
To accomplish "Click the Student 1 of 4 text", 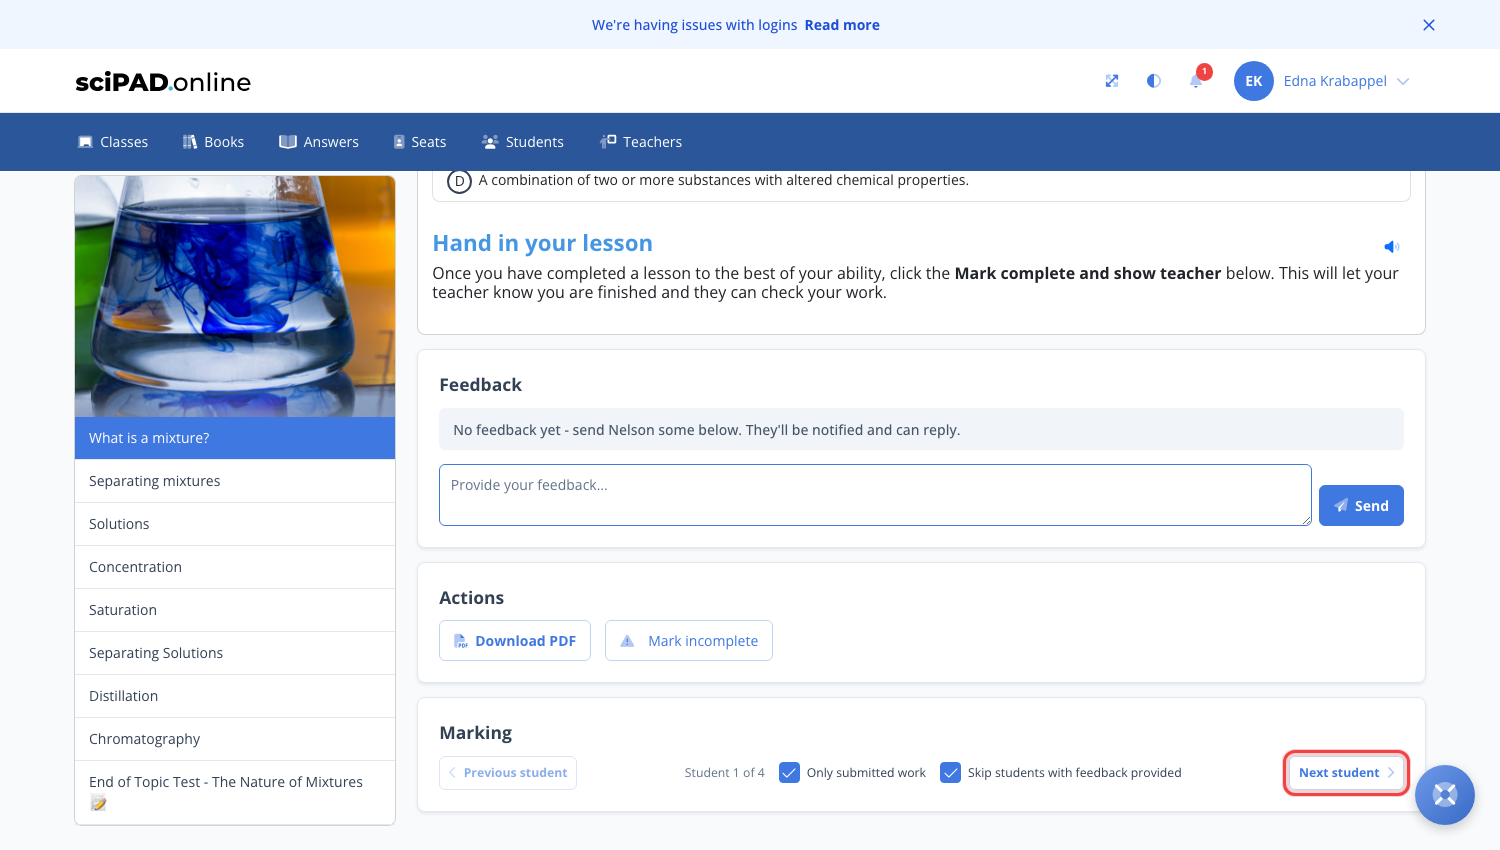I will tap(724, 773).
